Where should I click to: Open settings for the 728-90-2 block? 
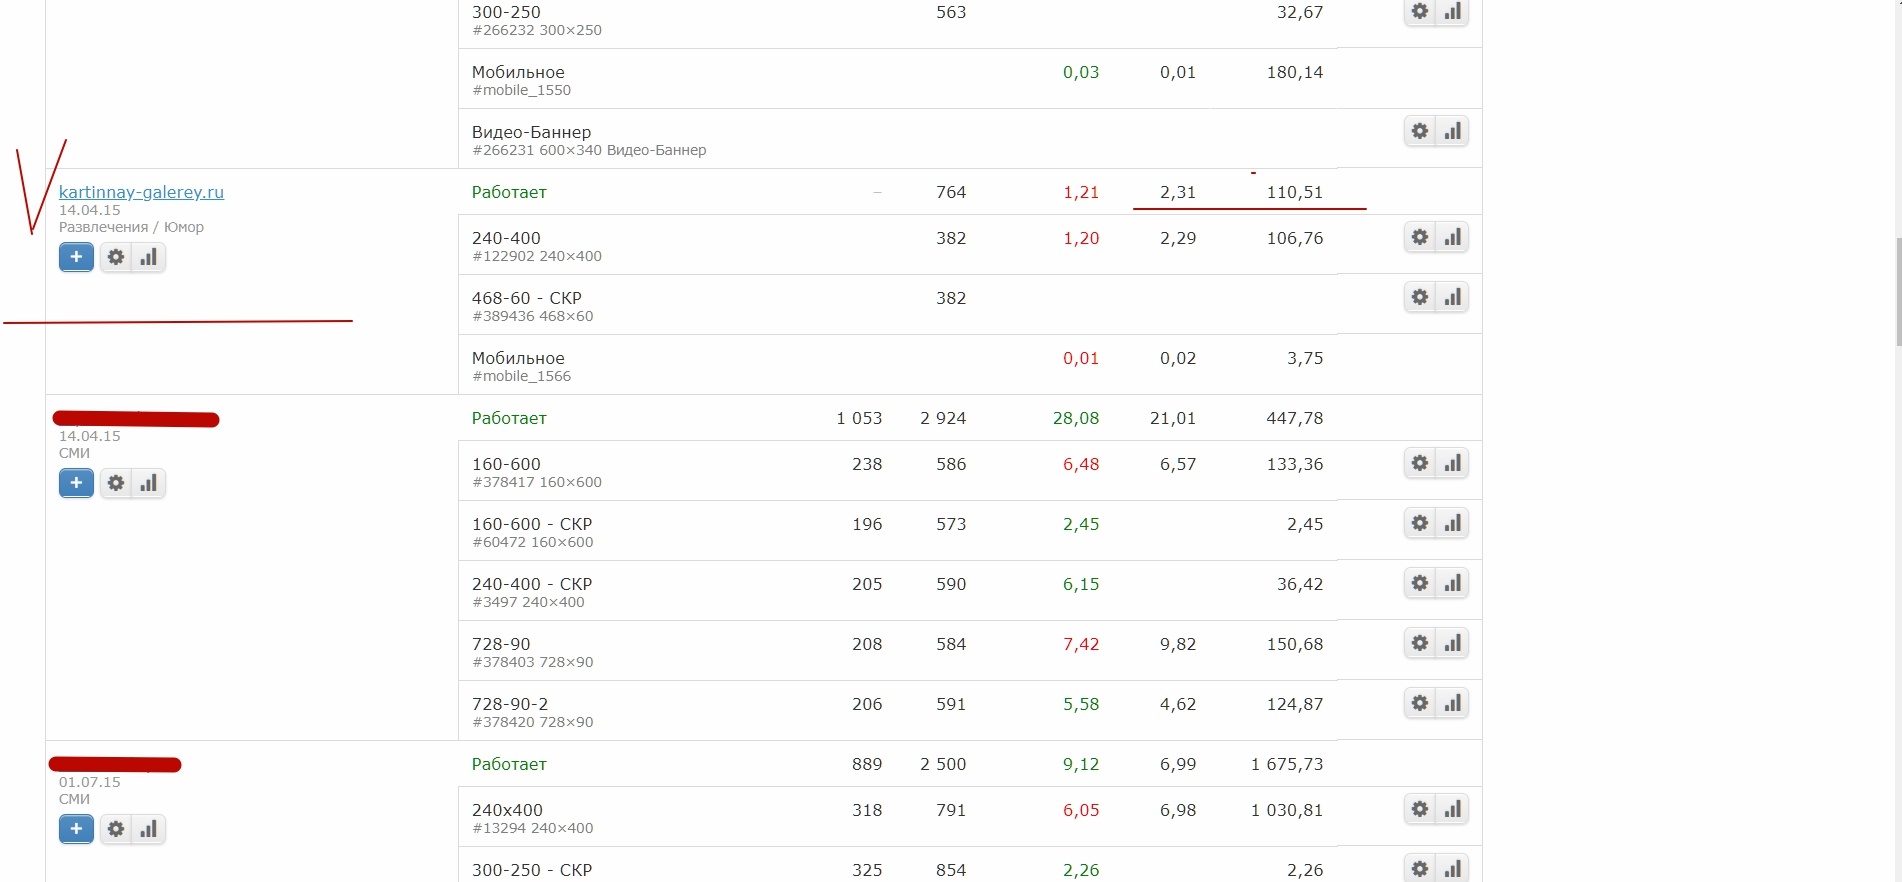point(1420,703)
